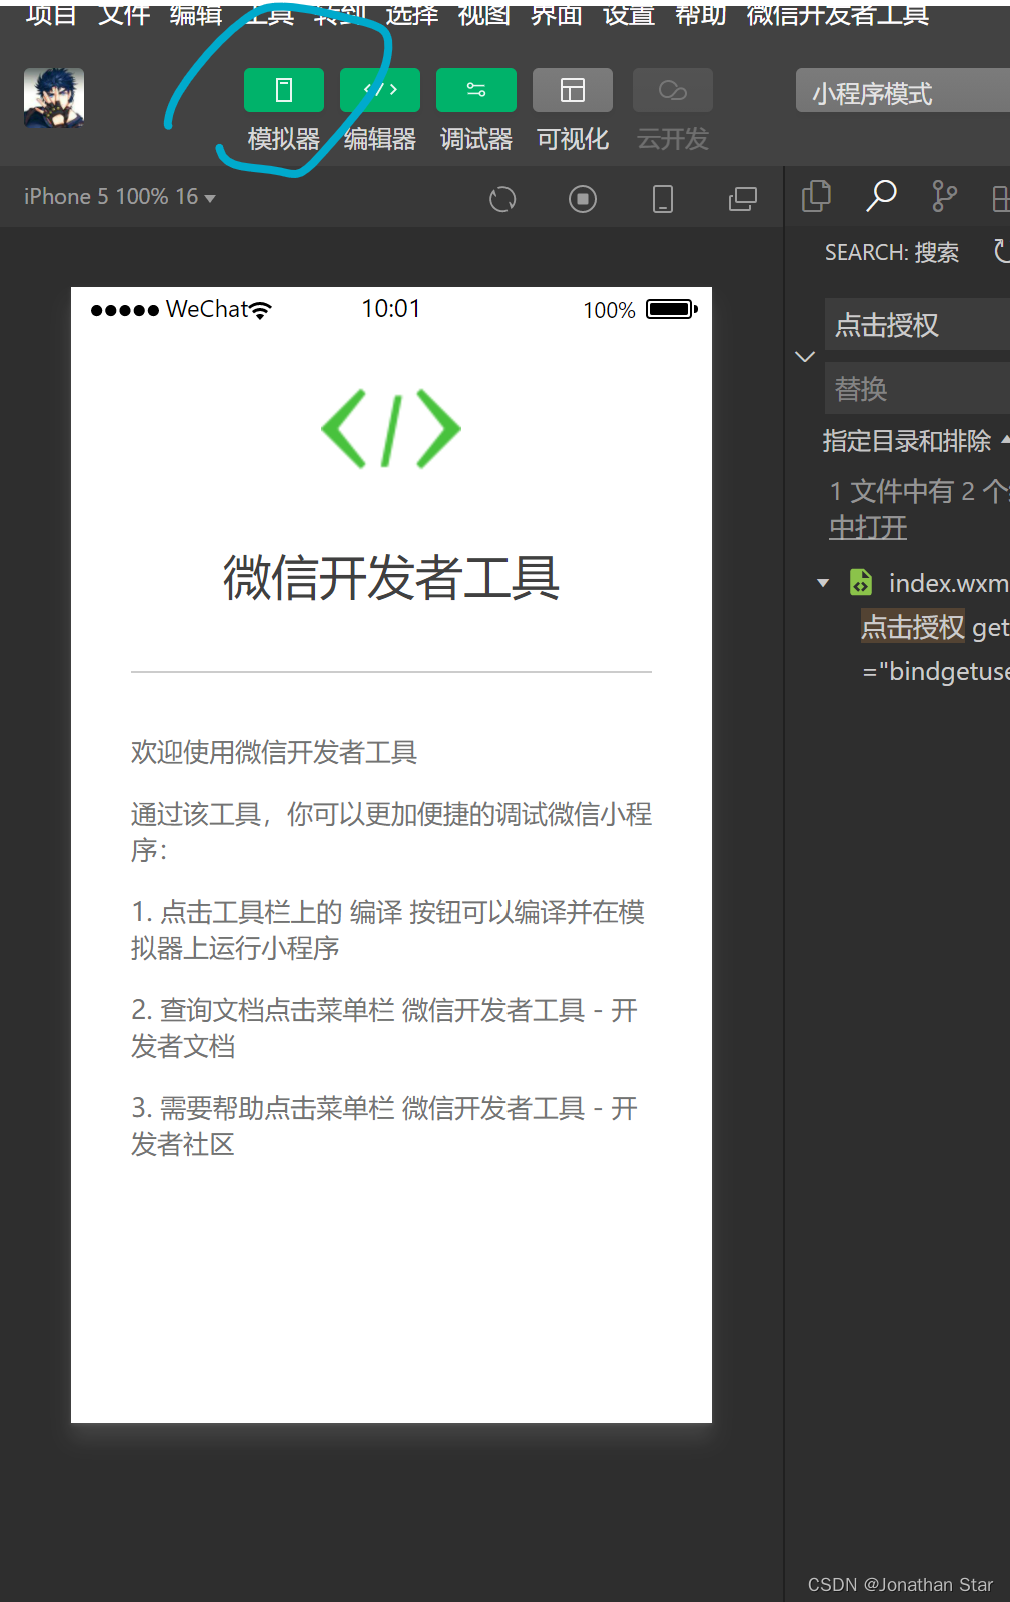1010x1602 pixels.
Task: Click the 微信开发者工具 heading in simulator
Action: 391,578
